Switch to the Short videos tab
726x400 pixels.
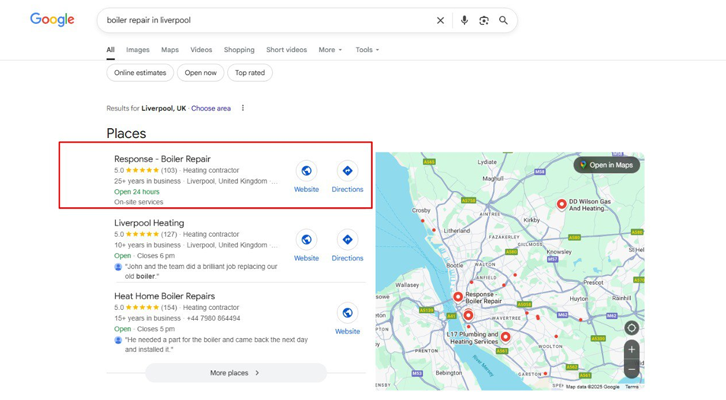click(286, 50)
